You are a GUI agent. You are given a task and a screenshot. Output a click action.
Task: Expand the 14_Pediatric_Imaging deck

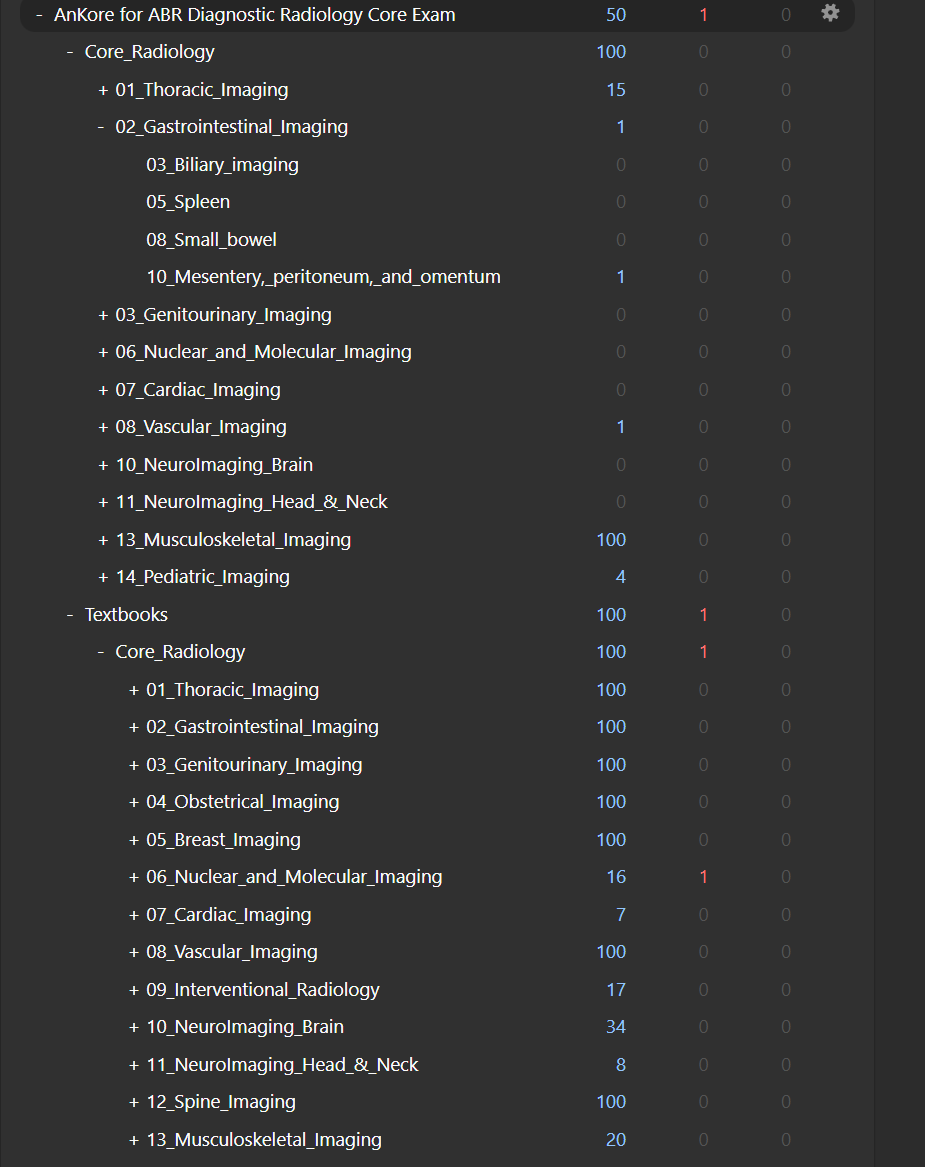click(102, 577)
